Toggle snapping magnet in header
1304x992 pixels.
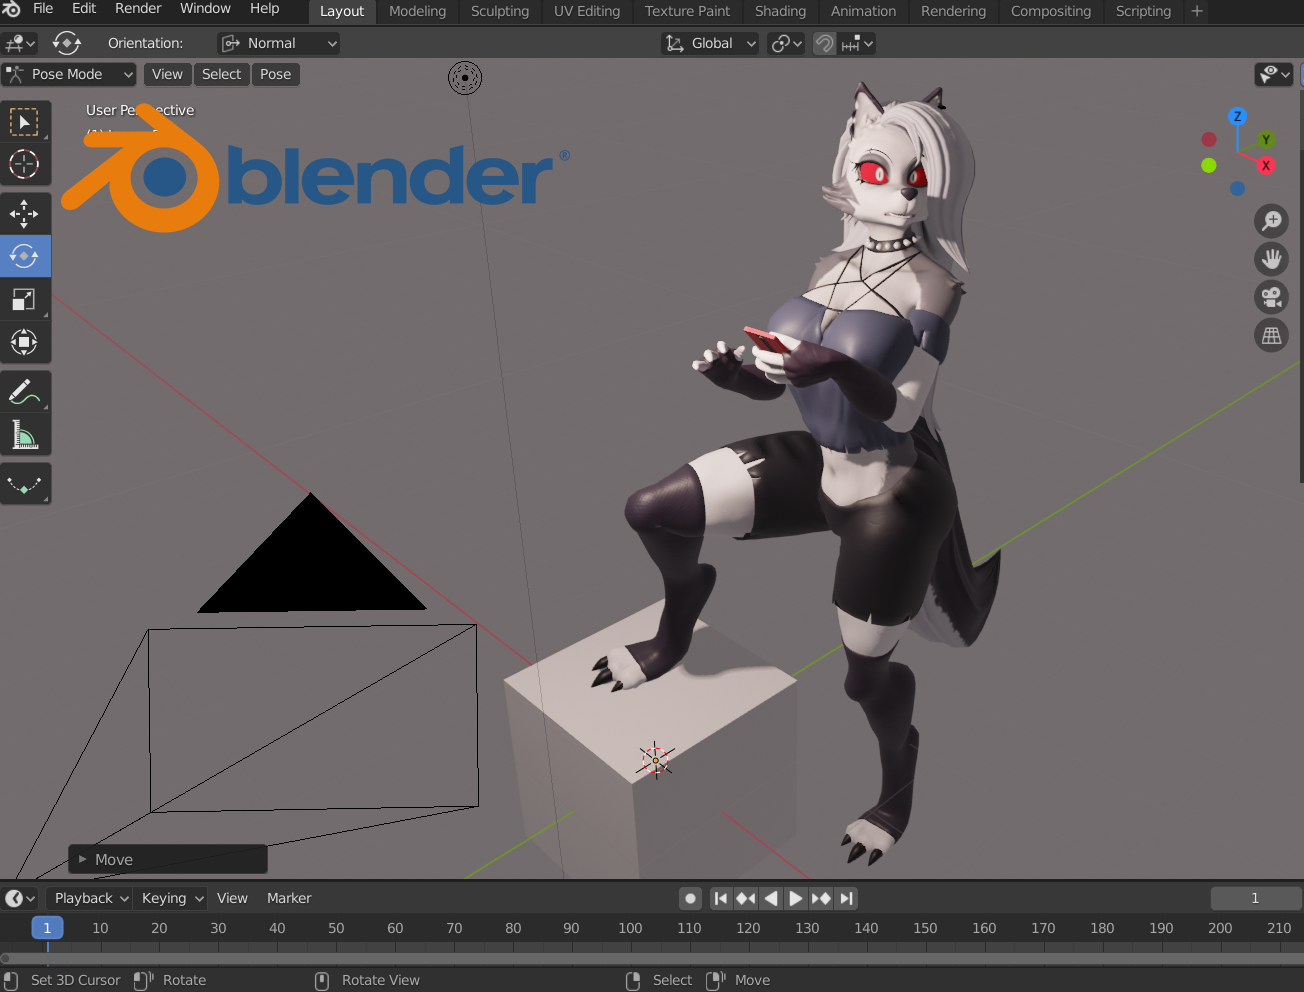pyautogui.click(x=824, y=43)
